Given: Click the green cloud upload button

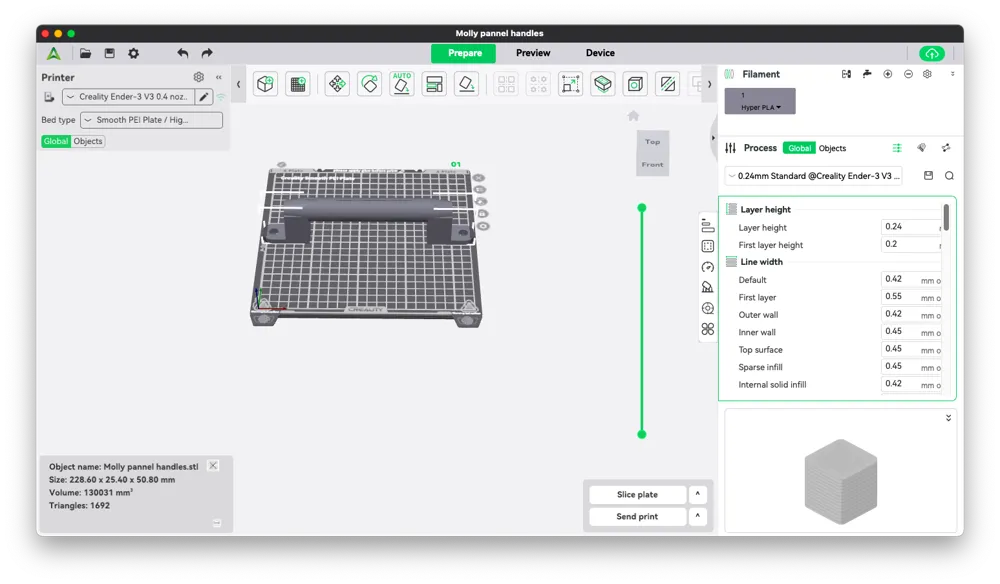Looking at the screenshot, I should pos(932,54).
